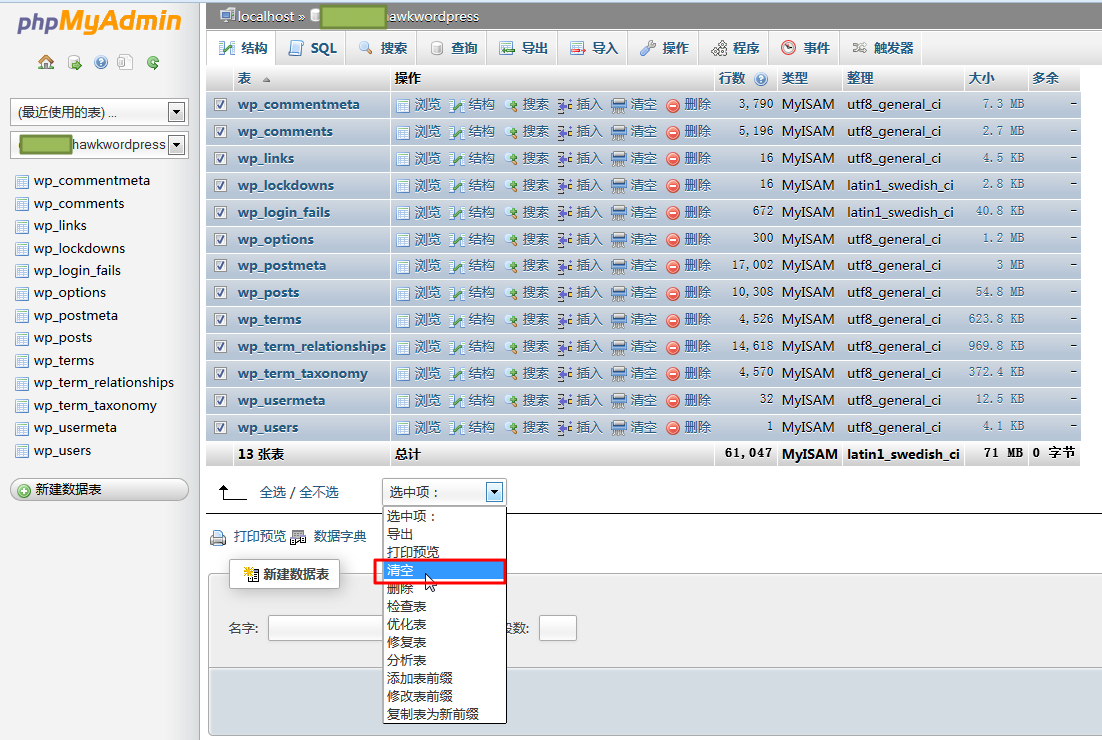Screen dimensions: 1102x740
Task: Click search icon for wp_links row
Action: [x=511, y=159]
